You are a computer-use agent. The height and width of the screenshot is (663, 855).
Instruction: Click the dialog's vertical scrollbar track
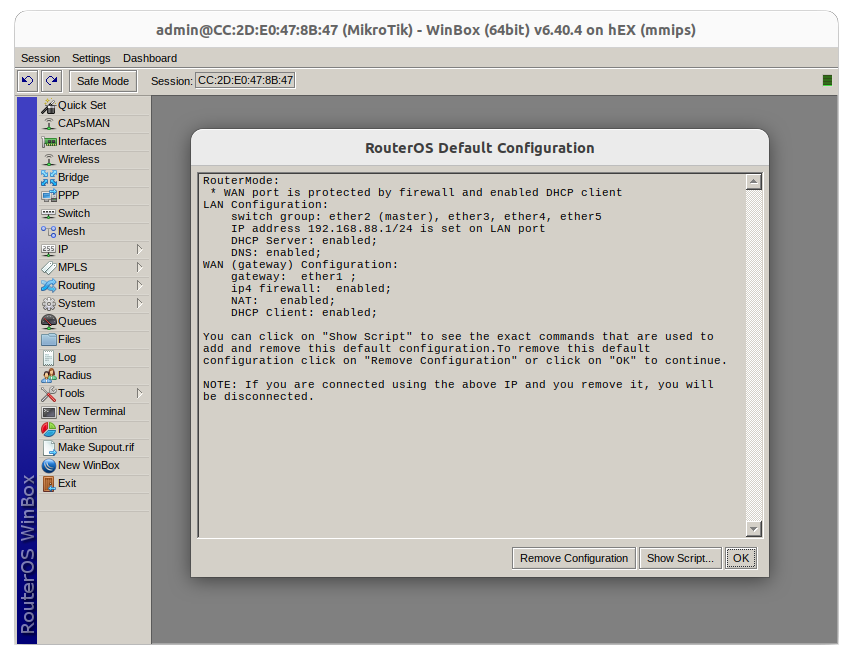click(754, 355)
